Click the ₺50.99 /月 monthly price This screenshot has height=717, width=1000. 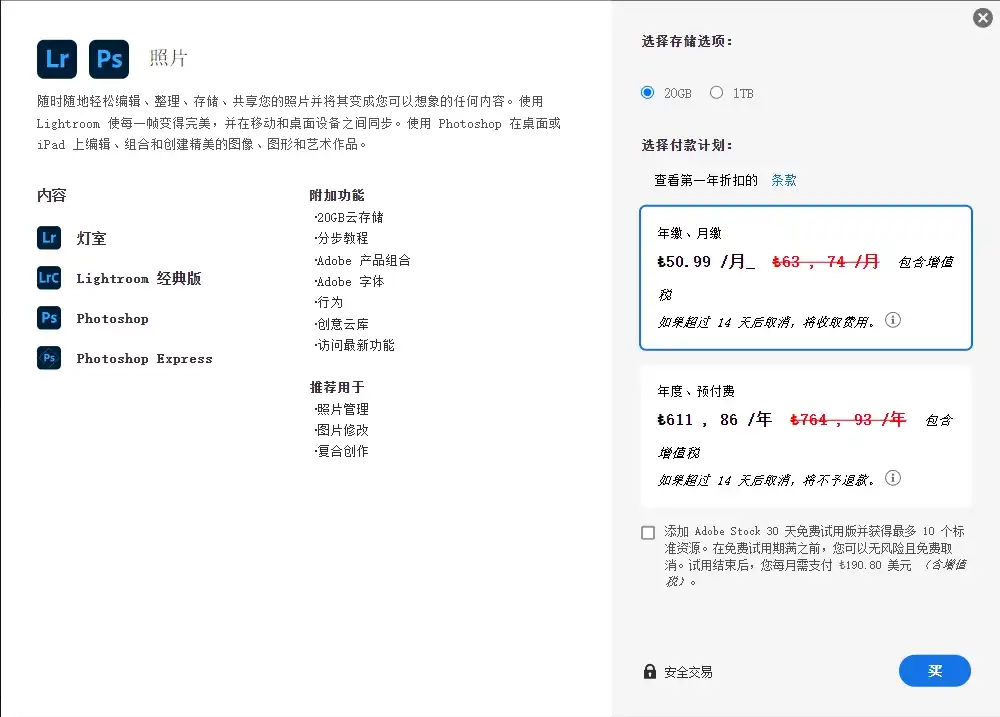(x=706, y=262)
